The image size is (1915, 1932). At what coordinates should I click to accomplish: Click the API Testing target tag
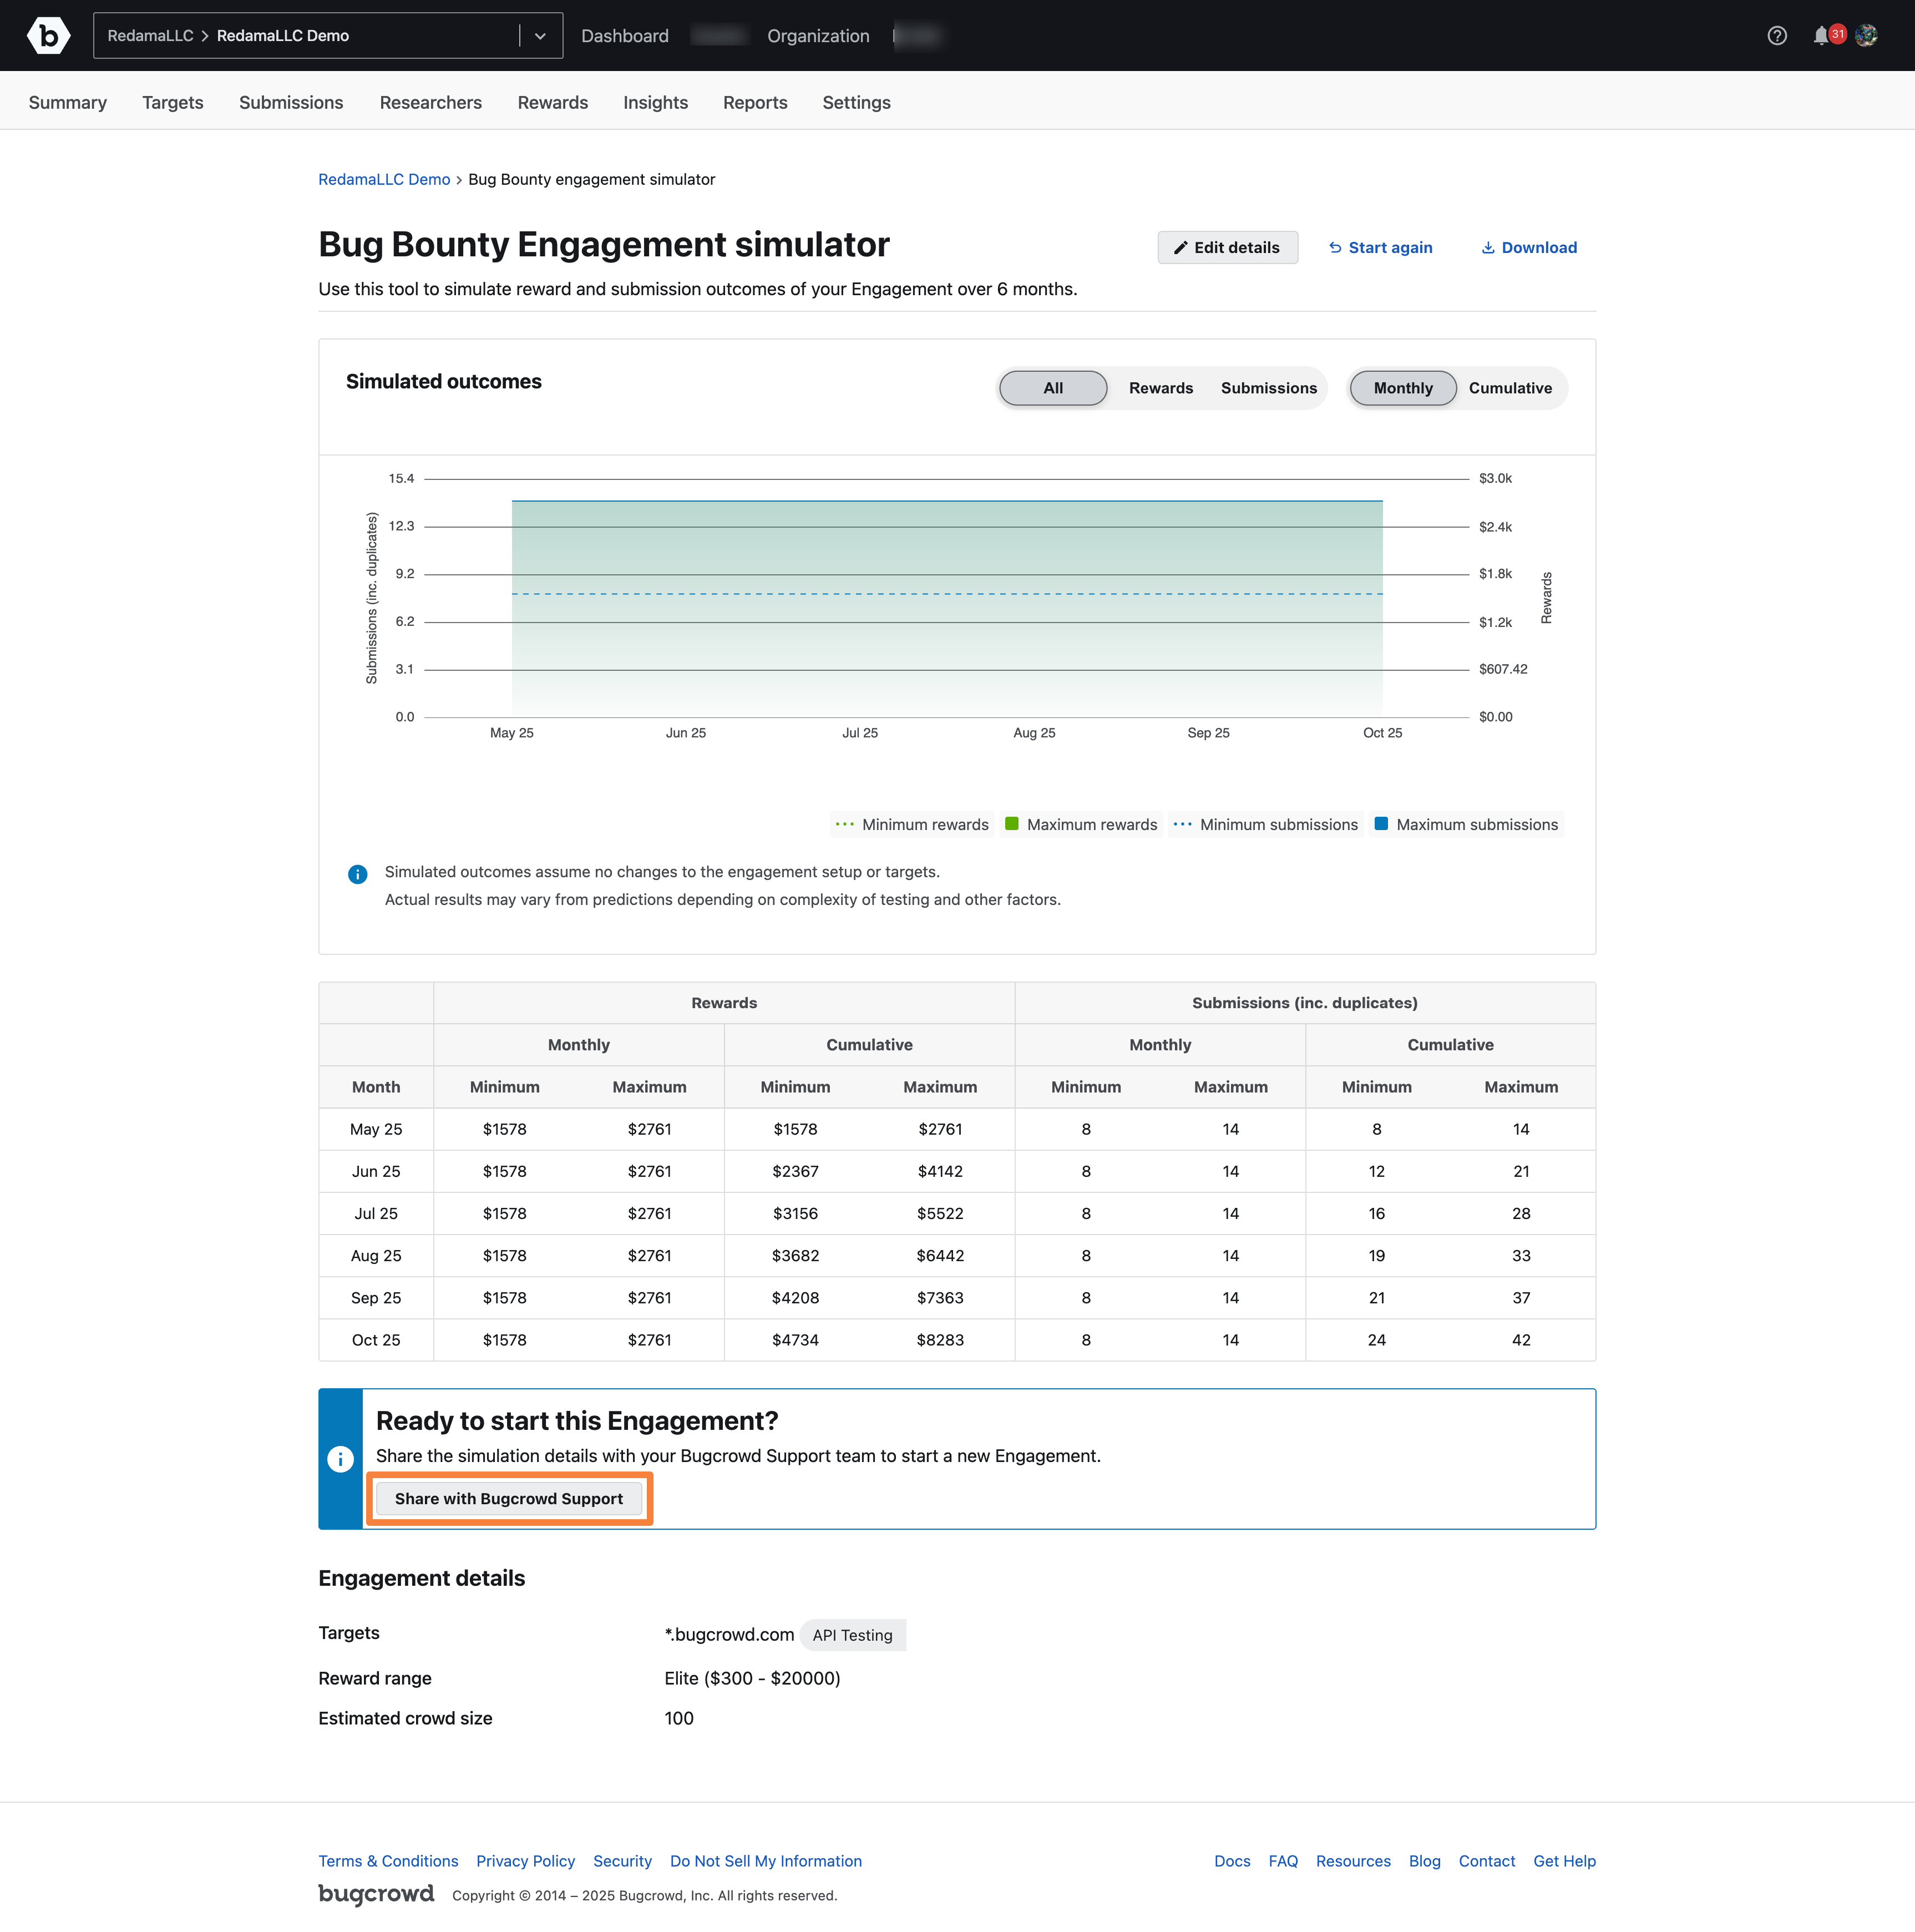pos(853,1636)
